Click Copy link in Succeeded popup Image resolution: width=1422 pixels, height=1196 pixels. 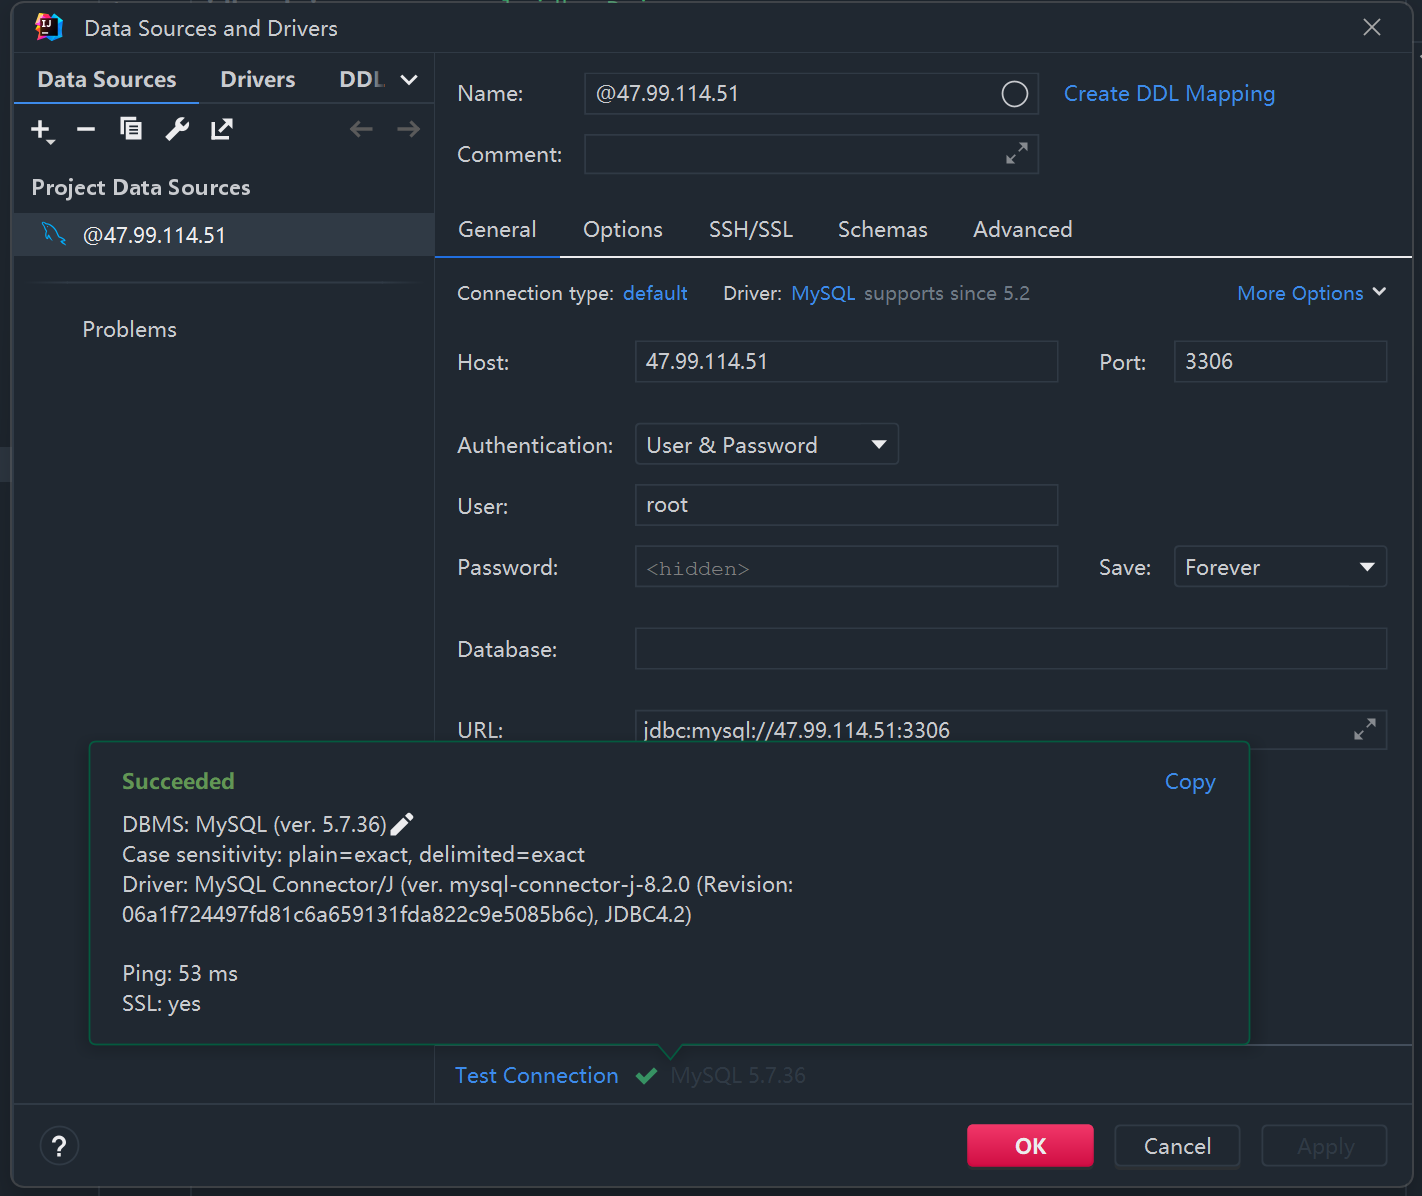pyautogui.click(x=1190, y=782)
